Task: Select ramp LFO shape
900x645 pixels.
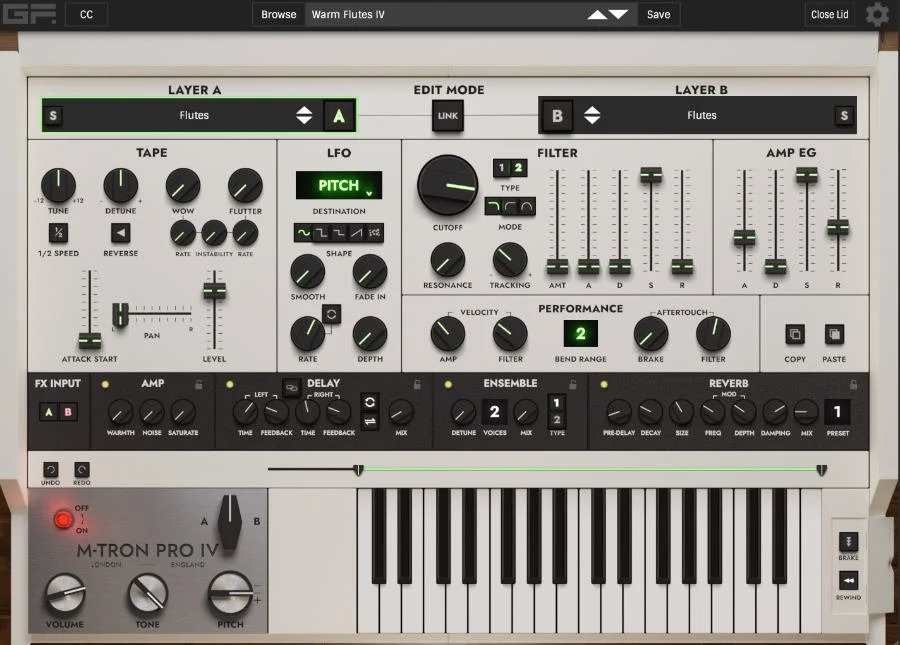Action: [357, 232]
